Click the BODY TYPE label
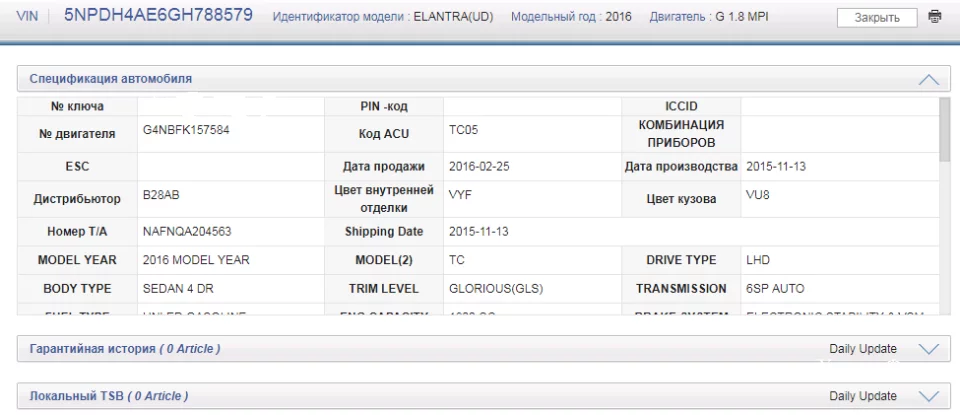This screenshot has width=960, height=415. pyautogui.click(x=77, y=288)
